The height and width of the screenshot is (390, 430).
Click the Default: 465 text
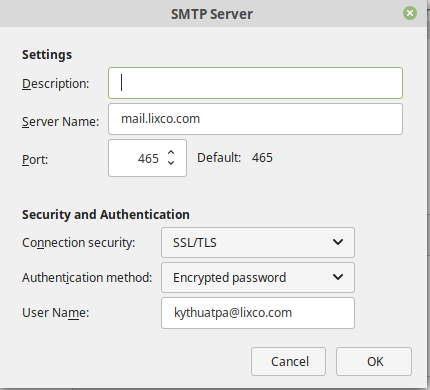235,158
